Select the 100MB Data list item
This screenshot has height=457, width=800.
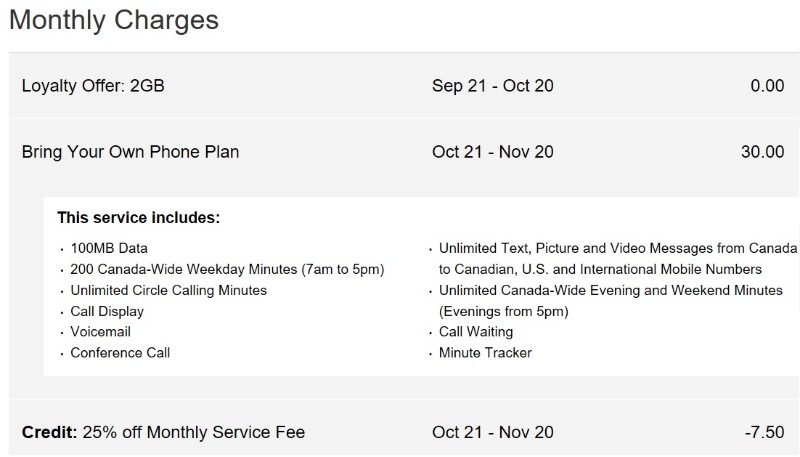pos(109,248)
